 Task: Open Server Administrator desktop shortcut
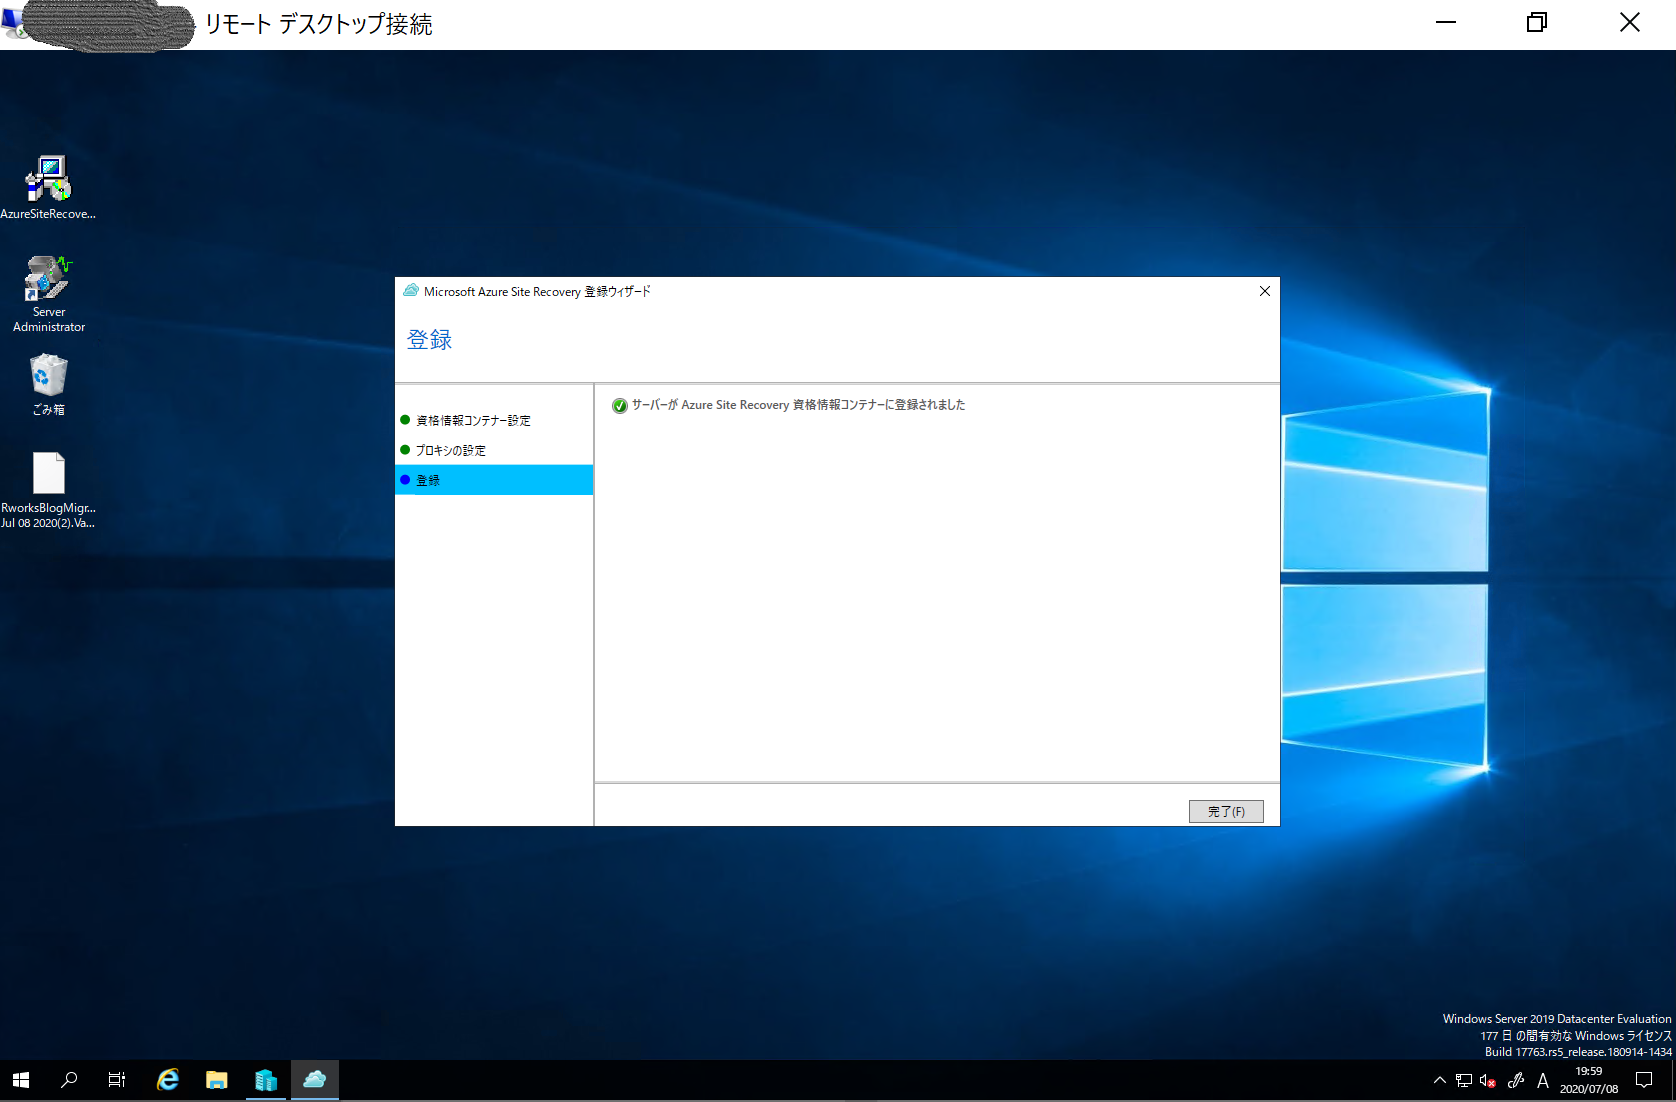tap(48, 293)
